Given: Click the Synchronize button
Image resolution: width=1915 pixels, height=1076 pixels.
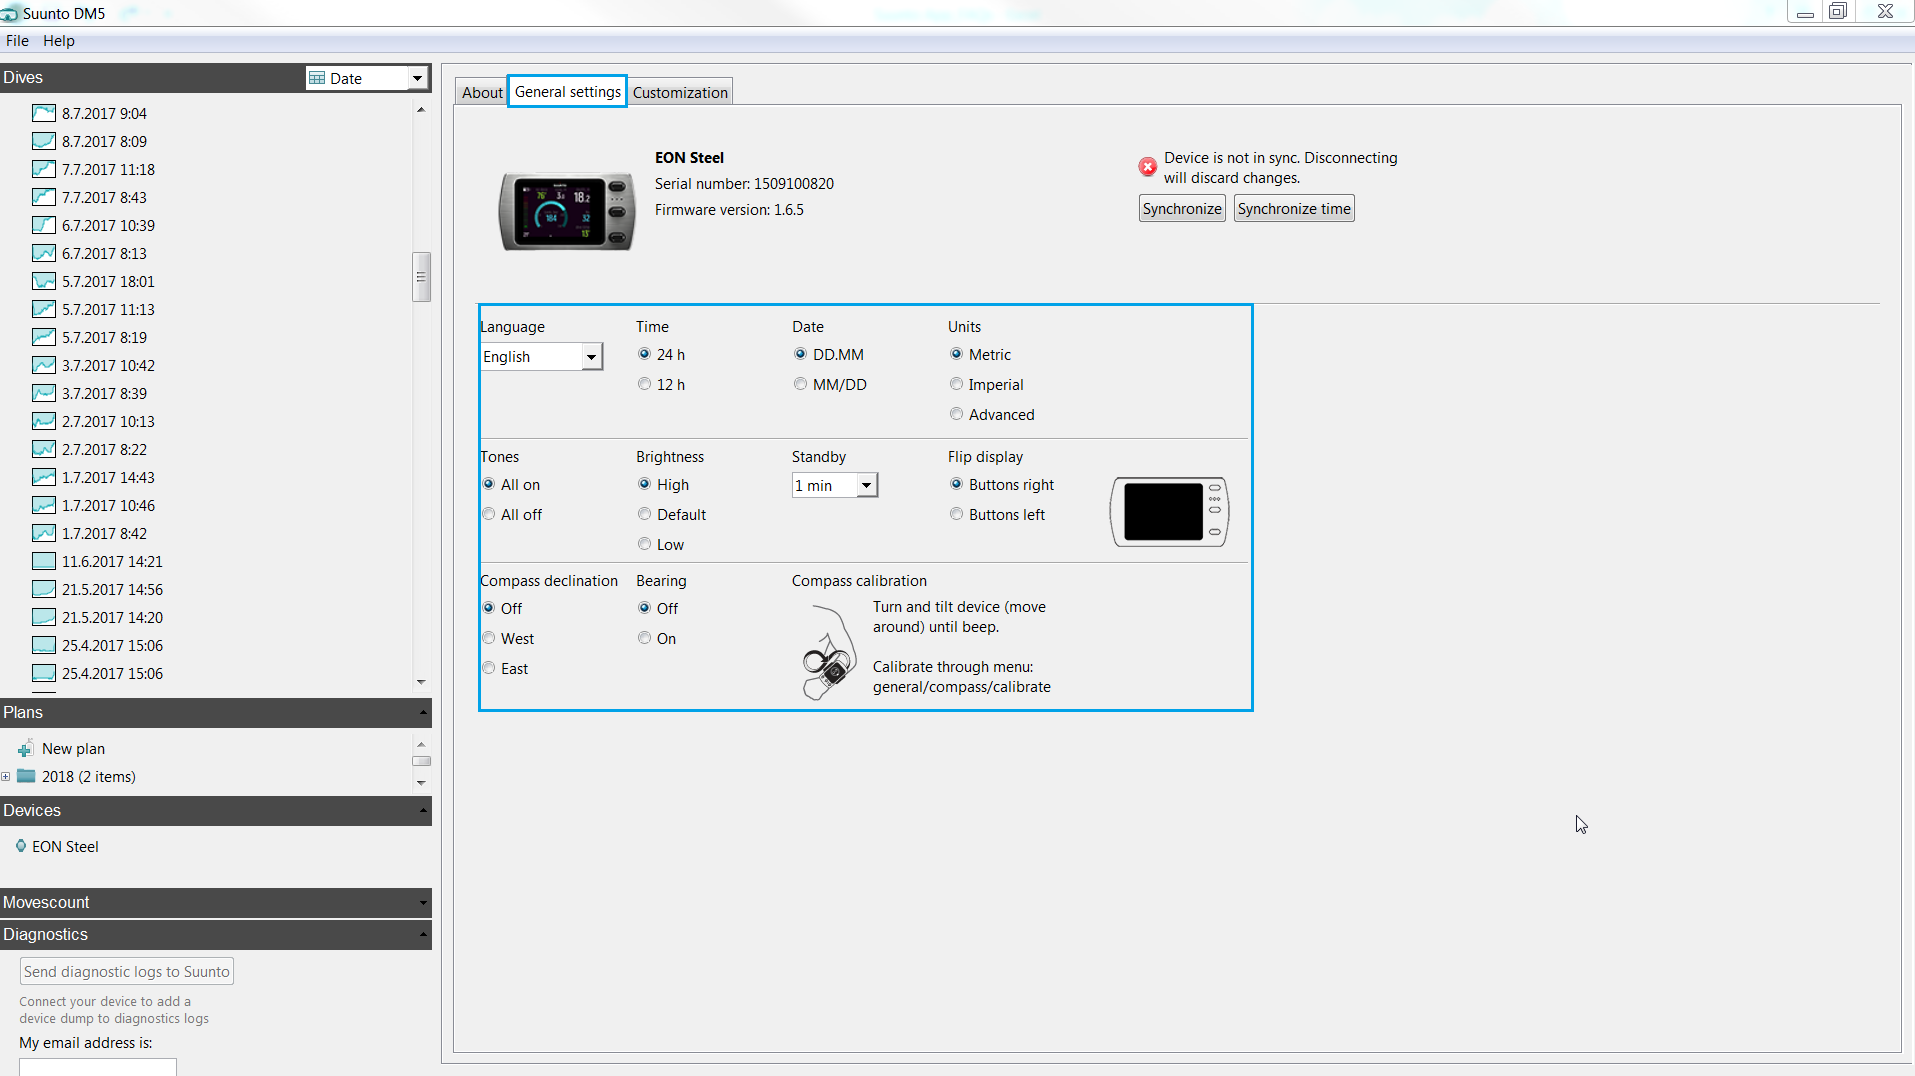Looking at the screenshot, I should coord(1182,209).
